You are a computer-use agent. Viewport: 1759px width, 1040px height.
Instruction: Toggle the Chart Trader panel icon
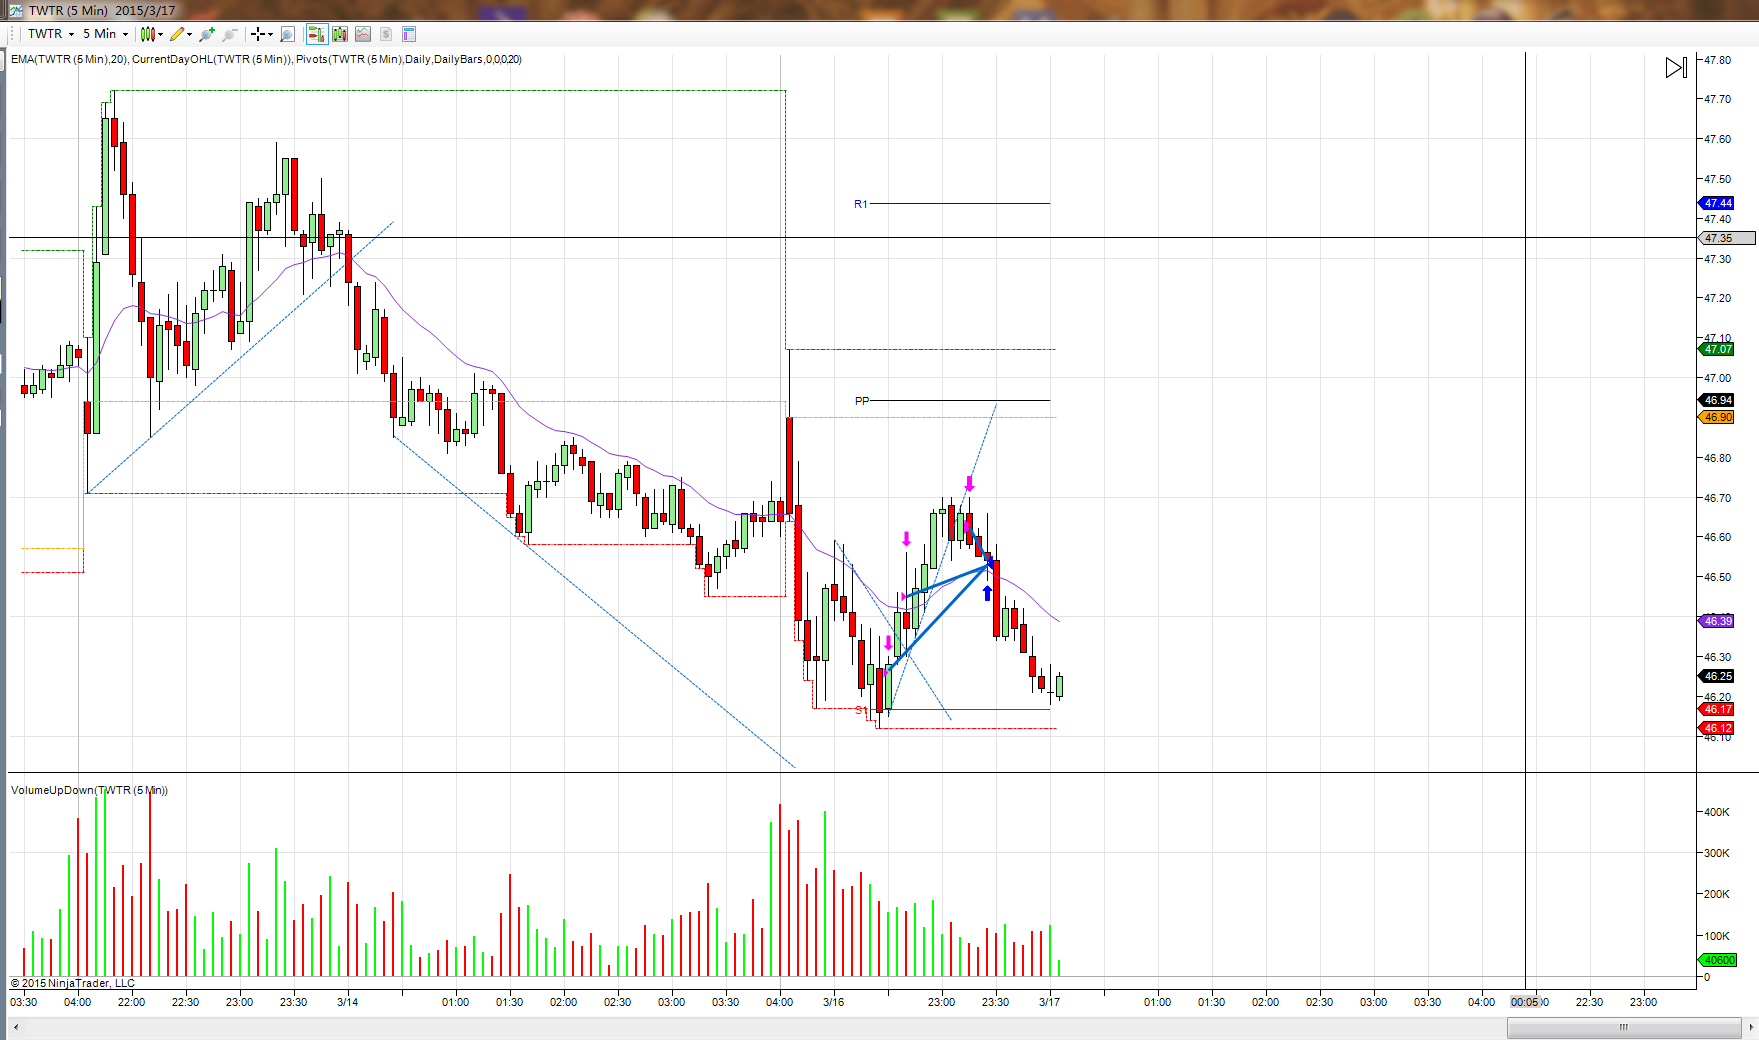point(316,34)
